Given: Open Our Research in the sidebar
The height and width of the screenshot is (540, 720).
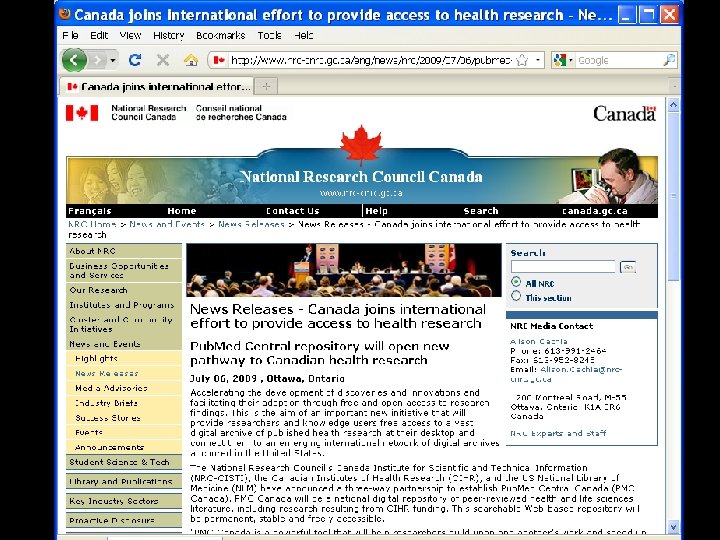Looking at the screenshot, I should click(x=124, y=290).
